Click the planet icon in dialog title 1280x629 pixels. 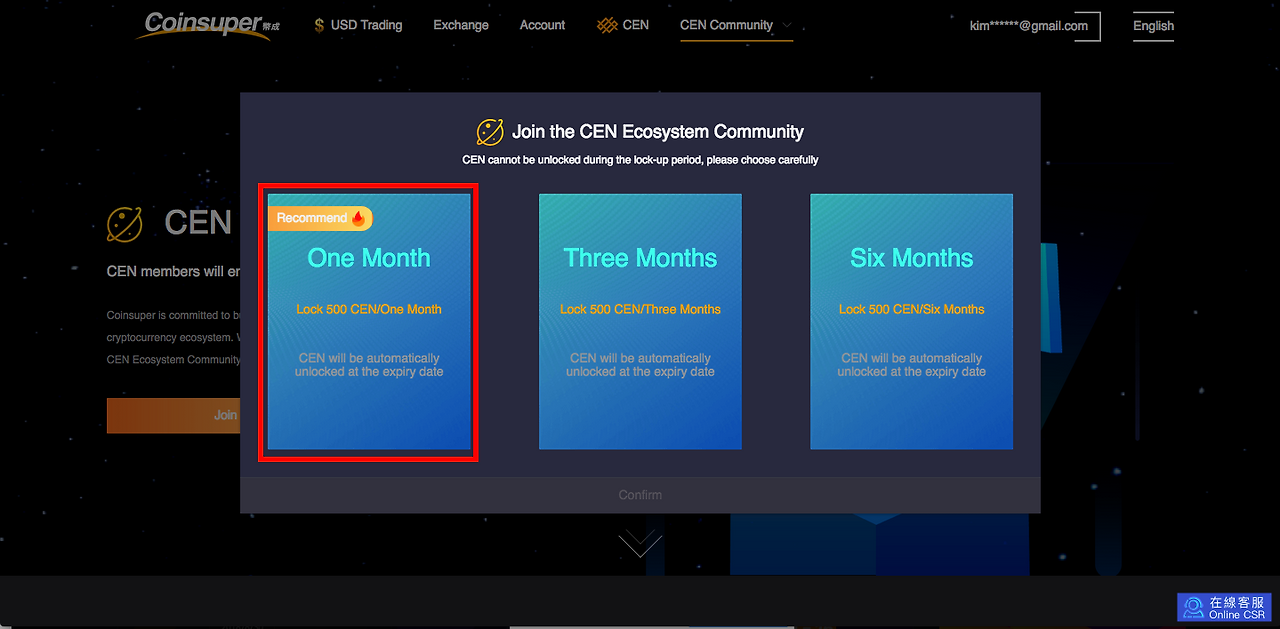[x=490, y=132]
